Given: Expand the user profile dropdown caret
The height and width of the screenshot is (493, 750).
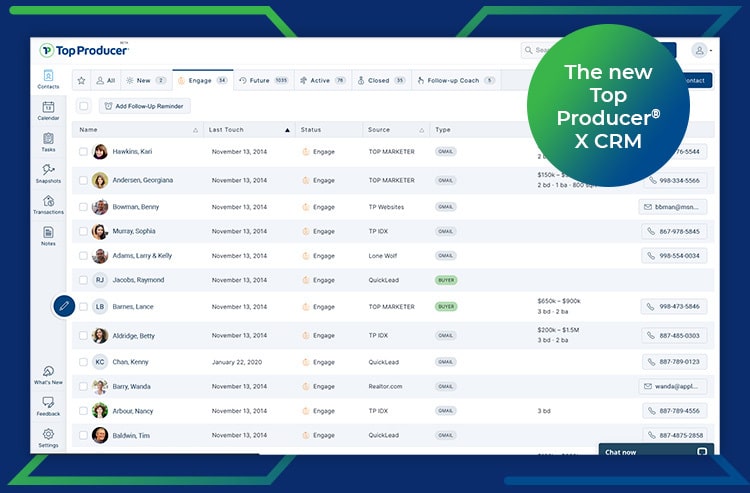Looking at the screenshot, I should [x=711, y=51].
